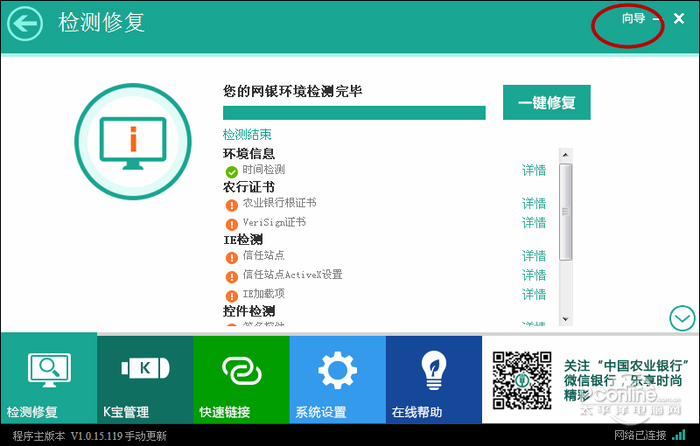Open 详情 for 信任站点ActiveX设置

(534, 275)
